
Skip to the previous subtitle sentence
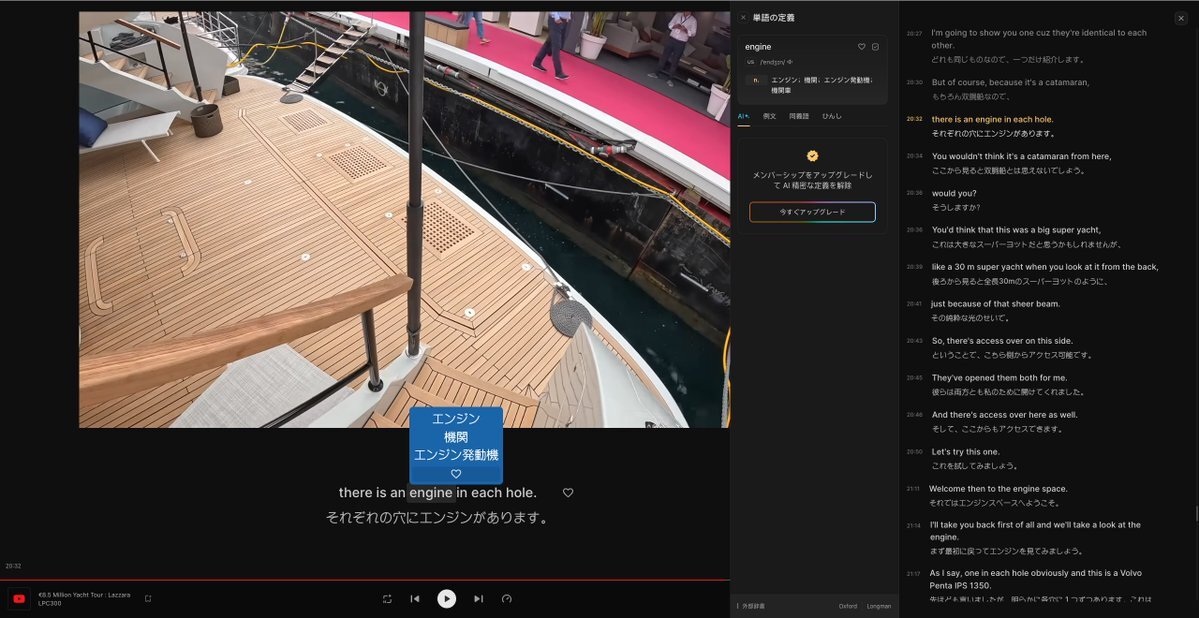[x=415, y=598]
